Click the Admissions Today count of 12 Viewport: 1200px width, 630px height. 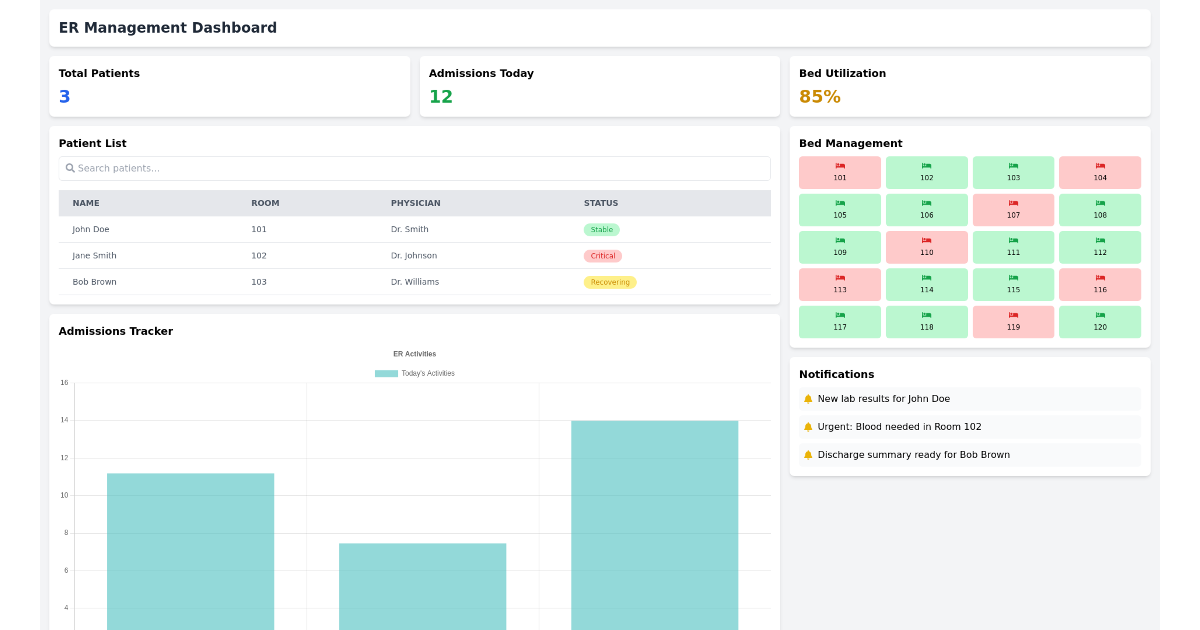click(441, 97)
